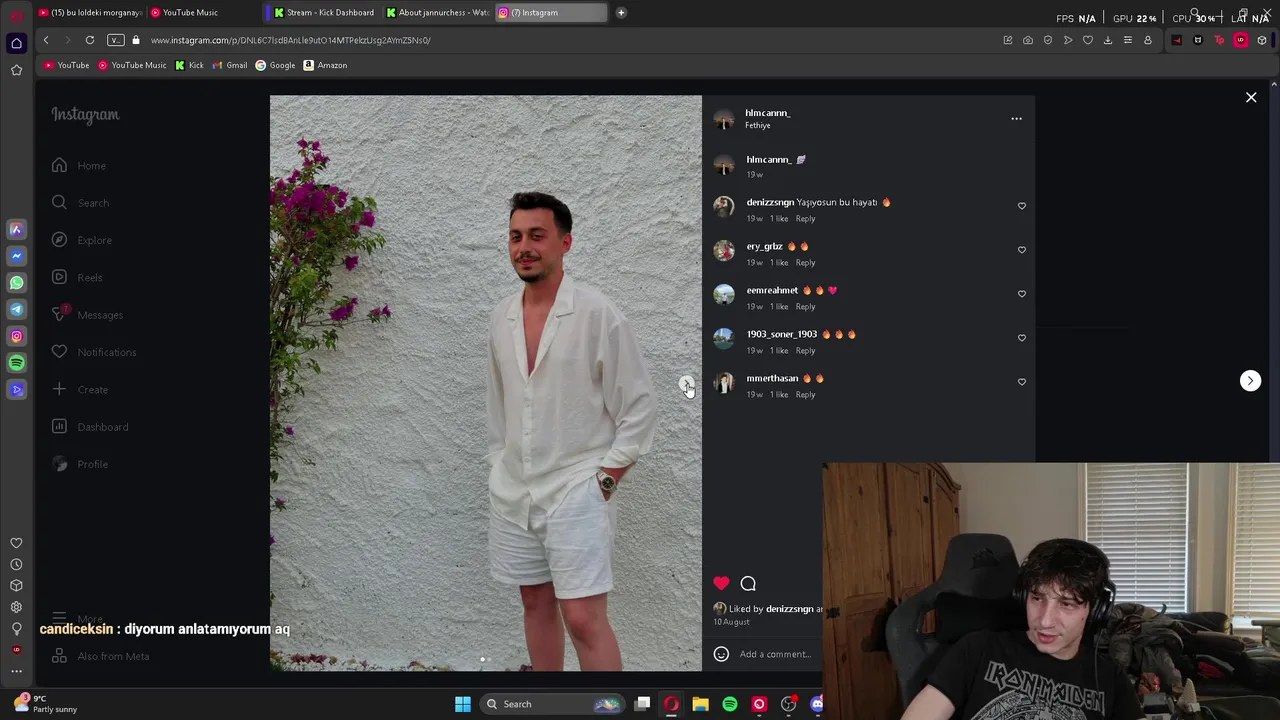Reply to mmerthasan's comment
The height and width of the screenshot is (720, 1280).
805,394
